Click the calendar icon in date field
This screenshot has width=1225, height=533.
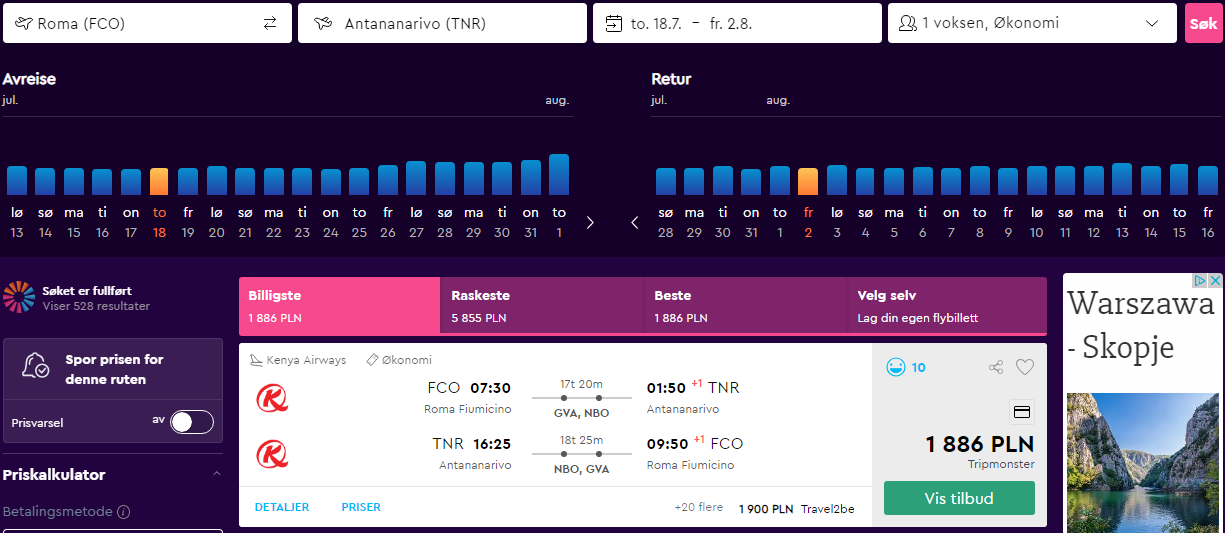pos(613,23)
